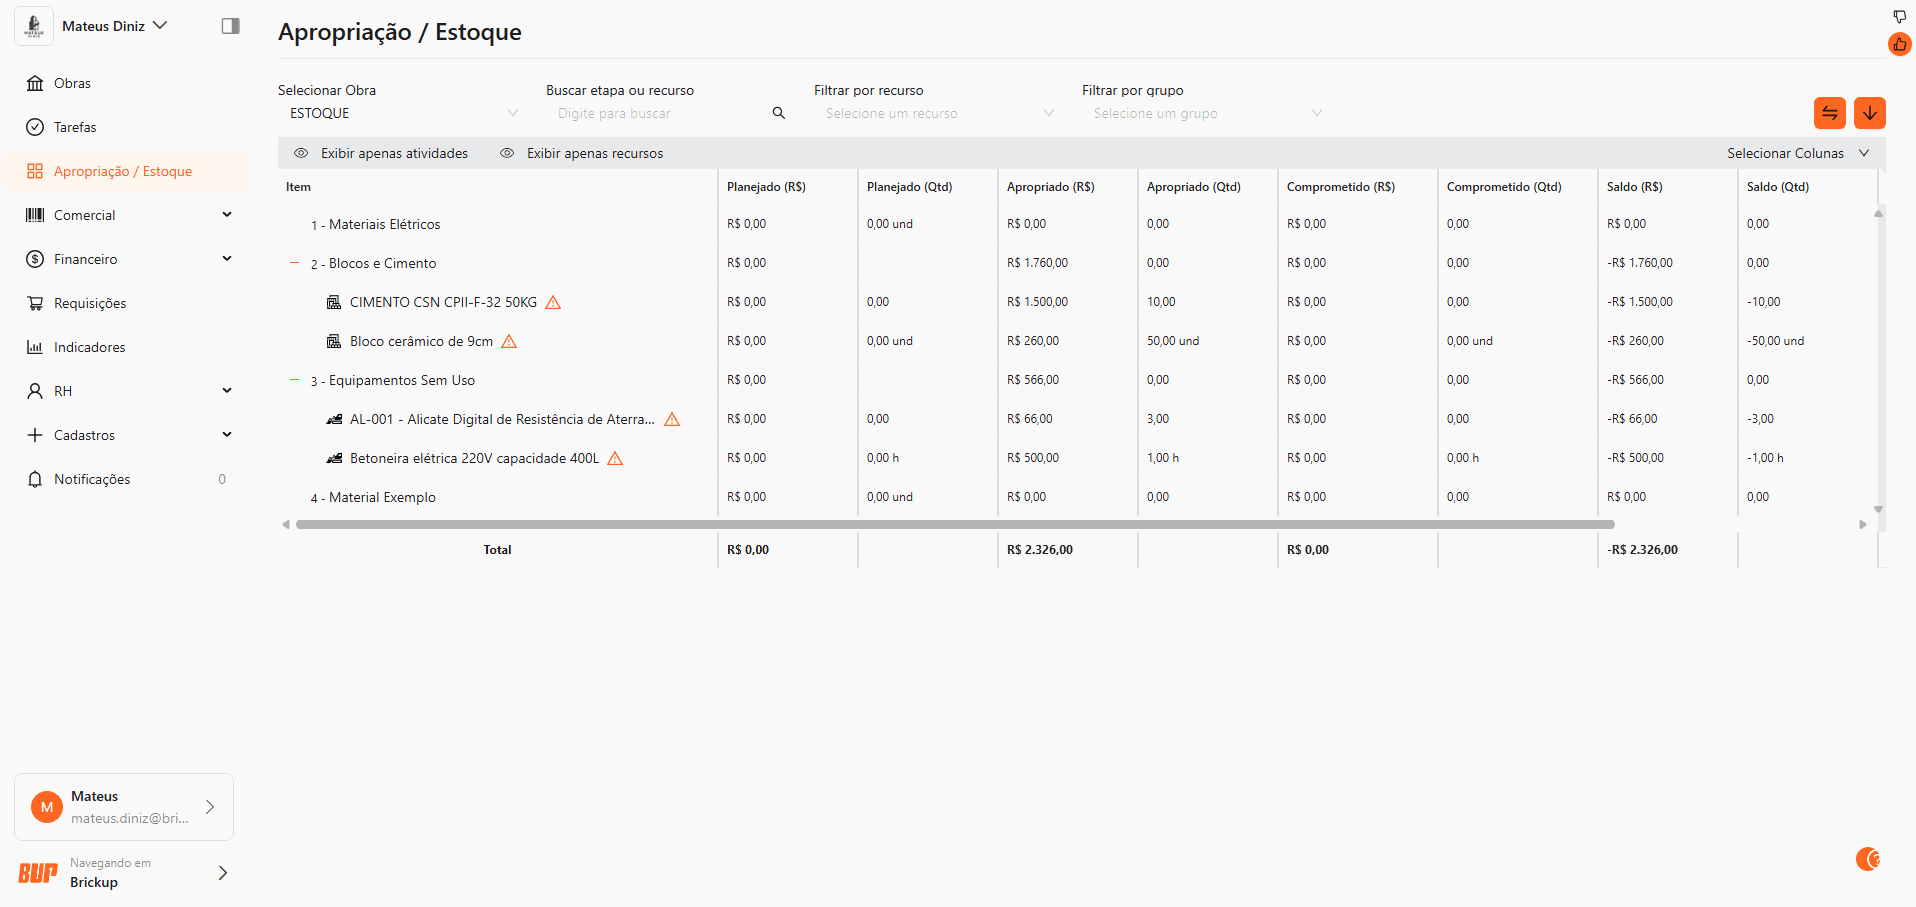Click the thumbs-down feedback icon
Image resolution: width=1916 pixels, height=907 pixels.
(1900, 16)
